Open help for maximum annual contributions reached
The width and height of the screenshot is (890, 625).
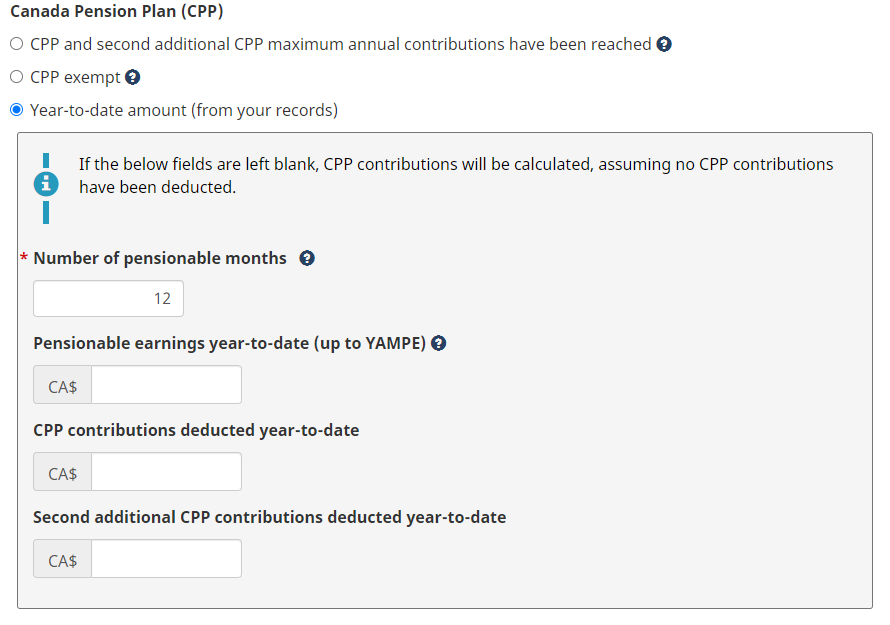pyautogui.click(x=664, y=44)
